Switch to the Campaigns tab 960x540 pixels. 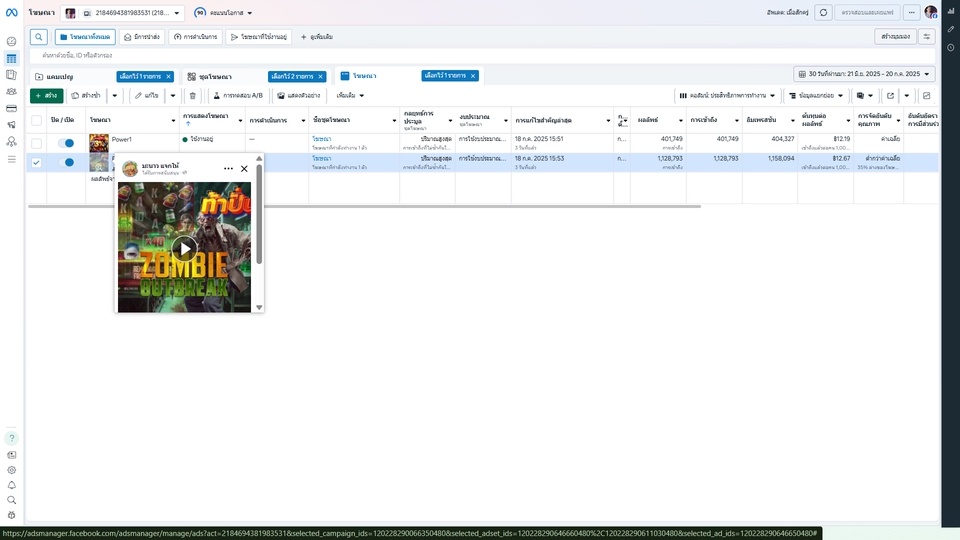click(x=60, y=76)
